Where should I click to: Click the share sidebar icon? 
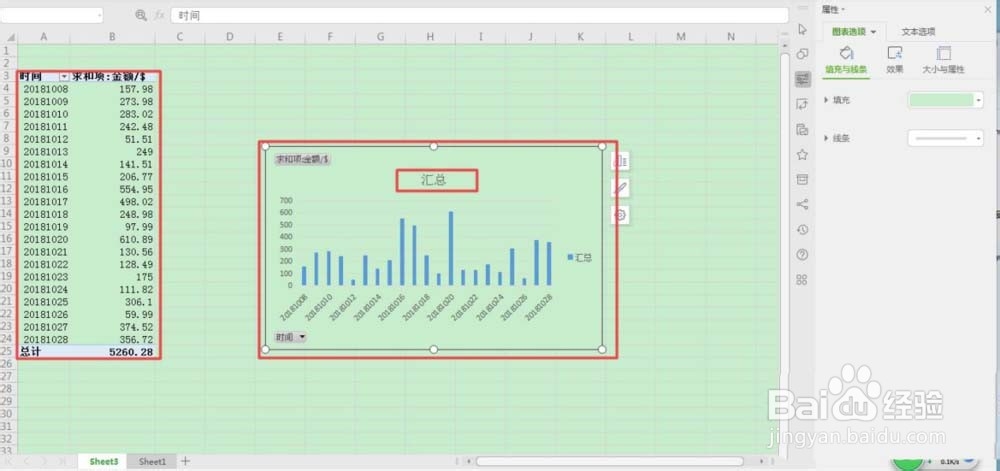[802, 205]
